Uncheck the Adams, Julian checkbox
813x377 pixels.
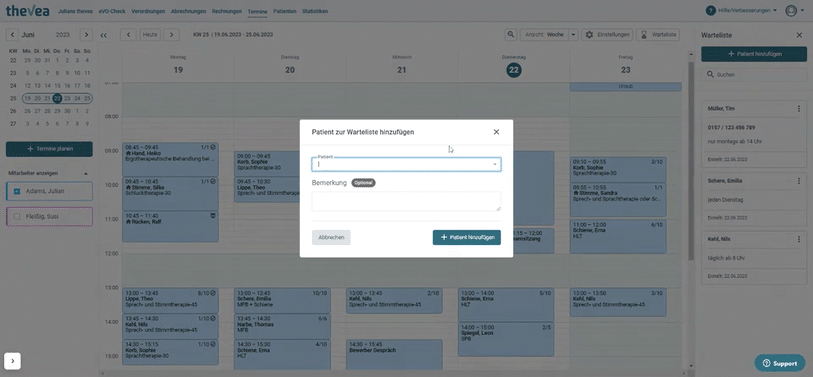17,191
